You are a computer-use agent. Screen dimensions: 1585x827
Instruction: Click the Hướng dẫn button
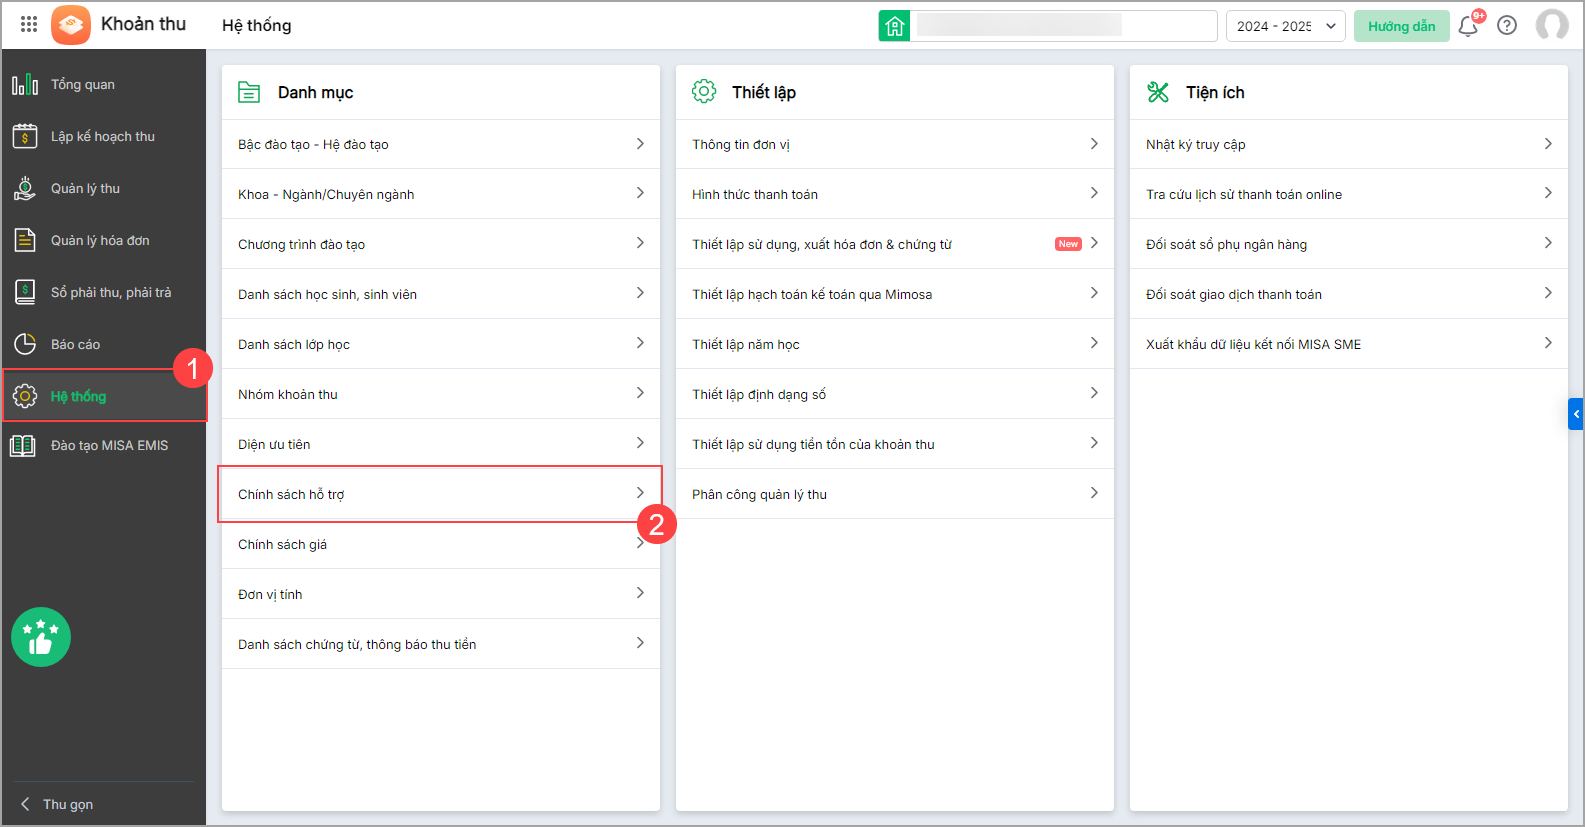1401,26
